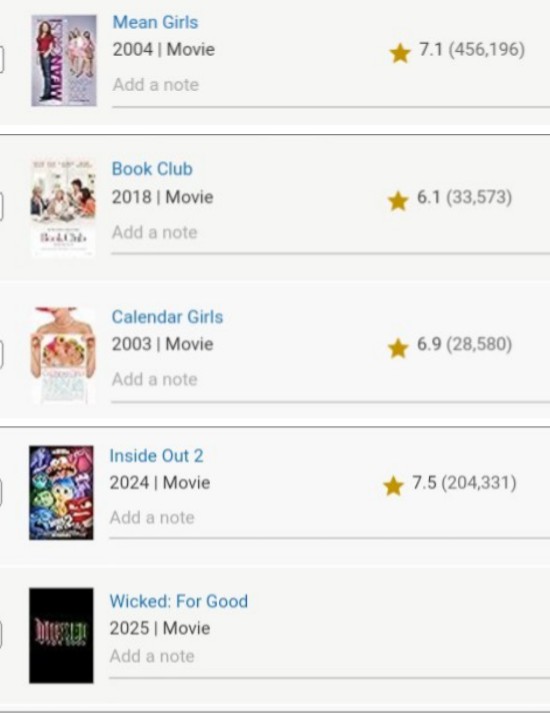550x713 pixels.
Task: Click the star icon next to Book Club rating
Action: coord(398,201)
